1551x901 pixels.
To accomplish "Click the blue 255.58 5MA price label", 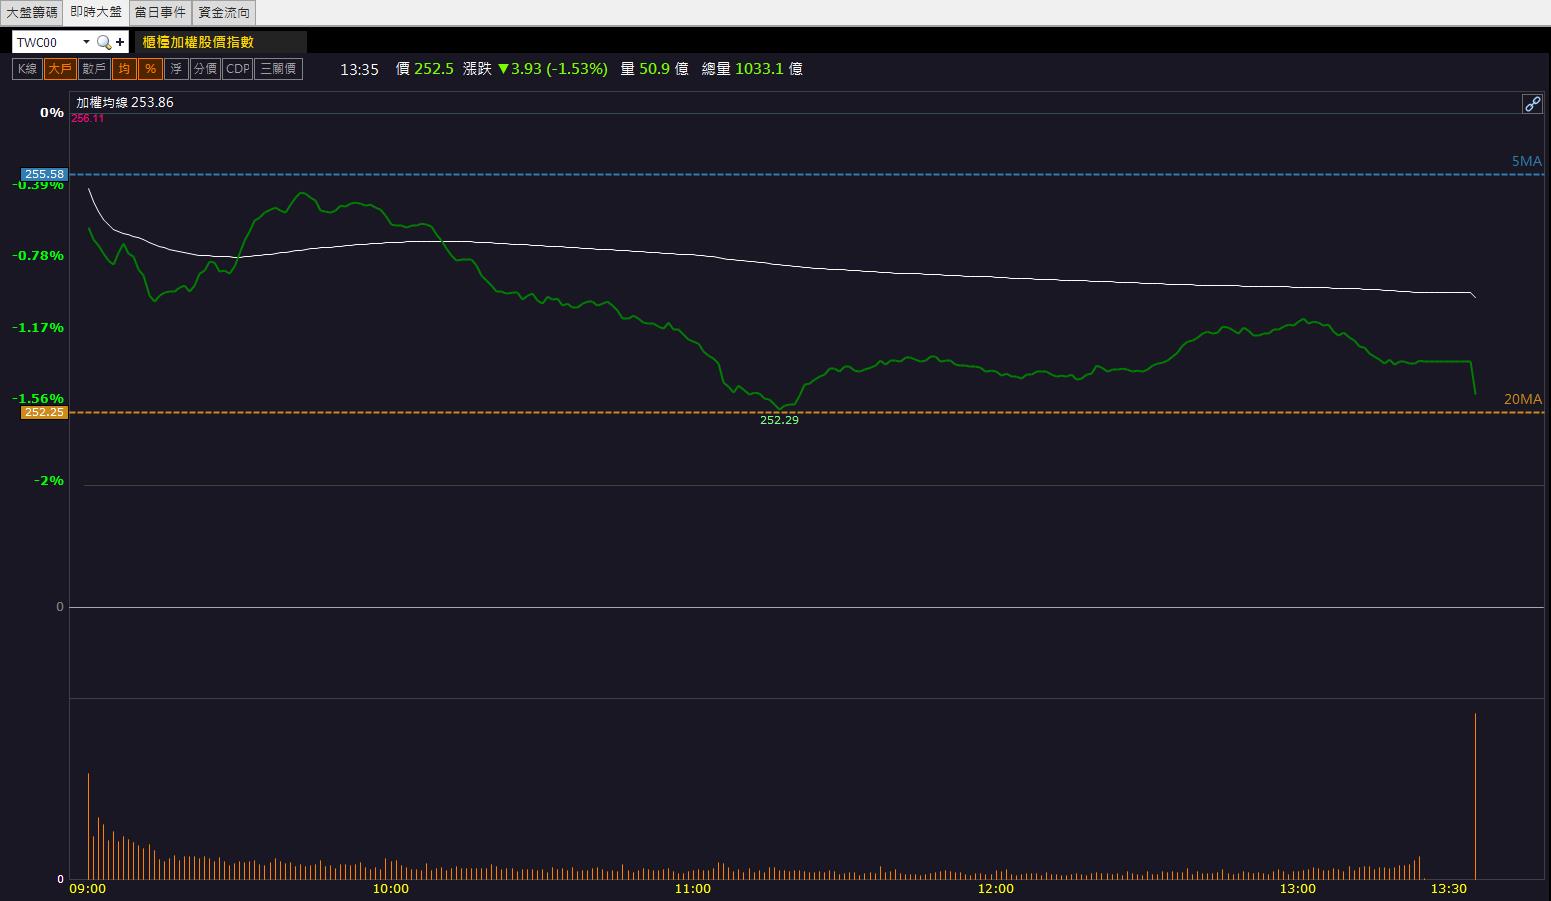I will [x=45, y=174].
